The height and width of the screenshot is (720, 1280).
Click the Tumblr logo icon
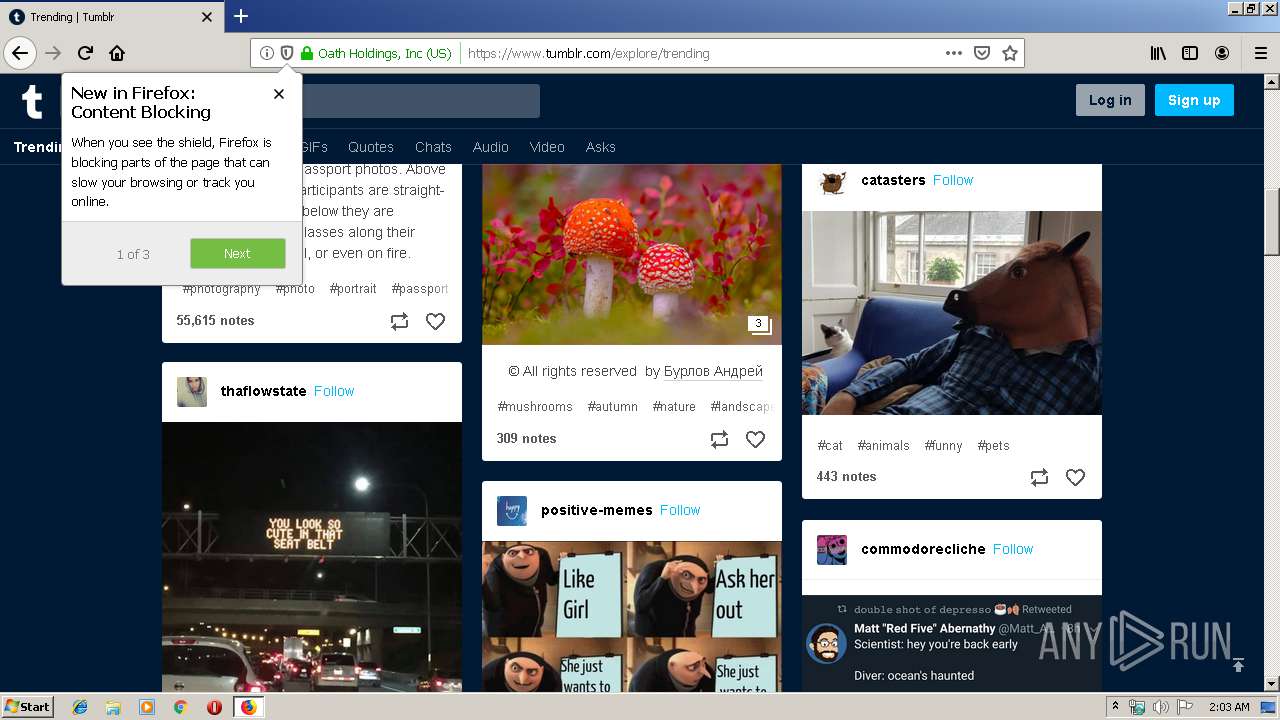tap(32, 101)
